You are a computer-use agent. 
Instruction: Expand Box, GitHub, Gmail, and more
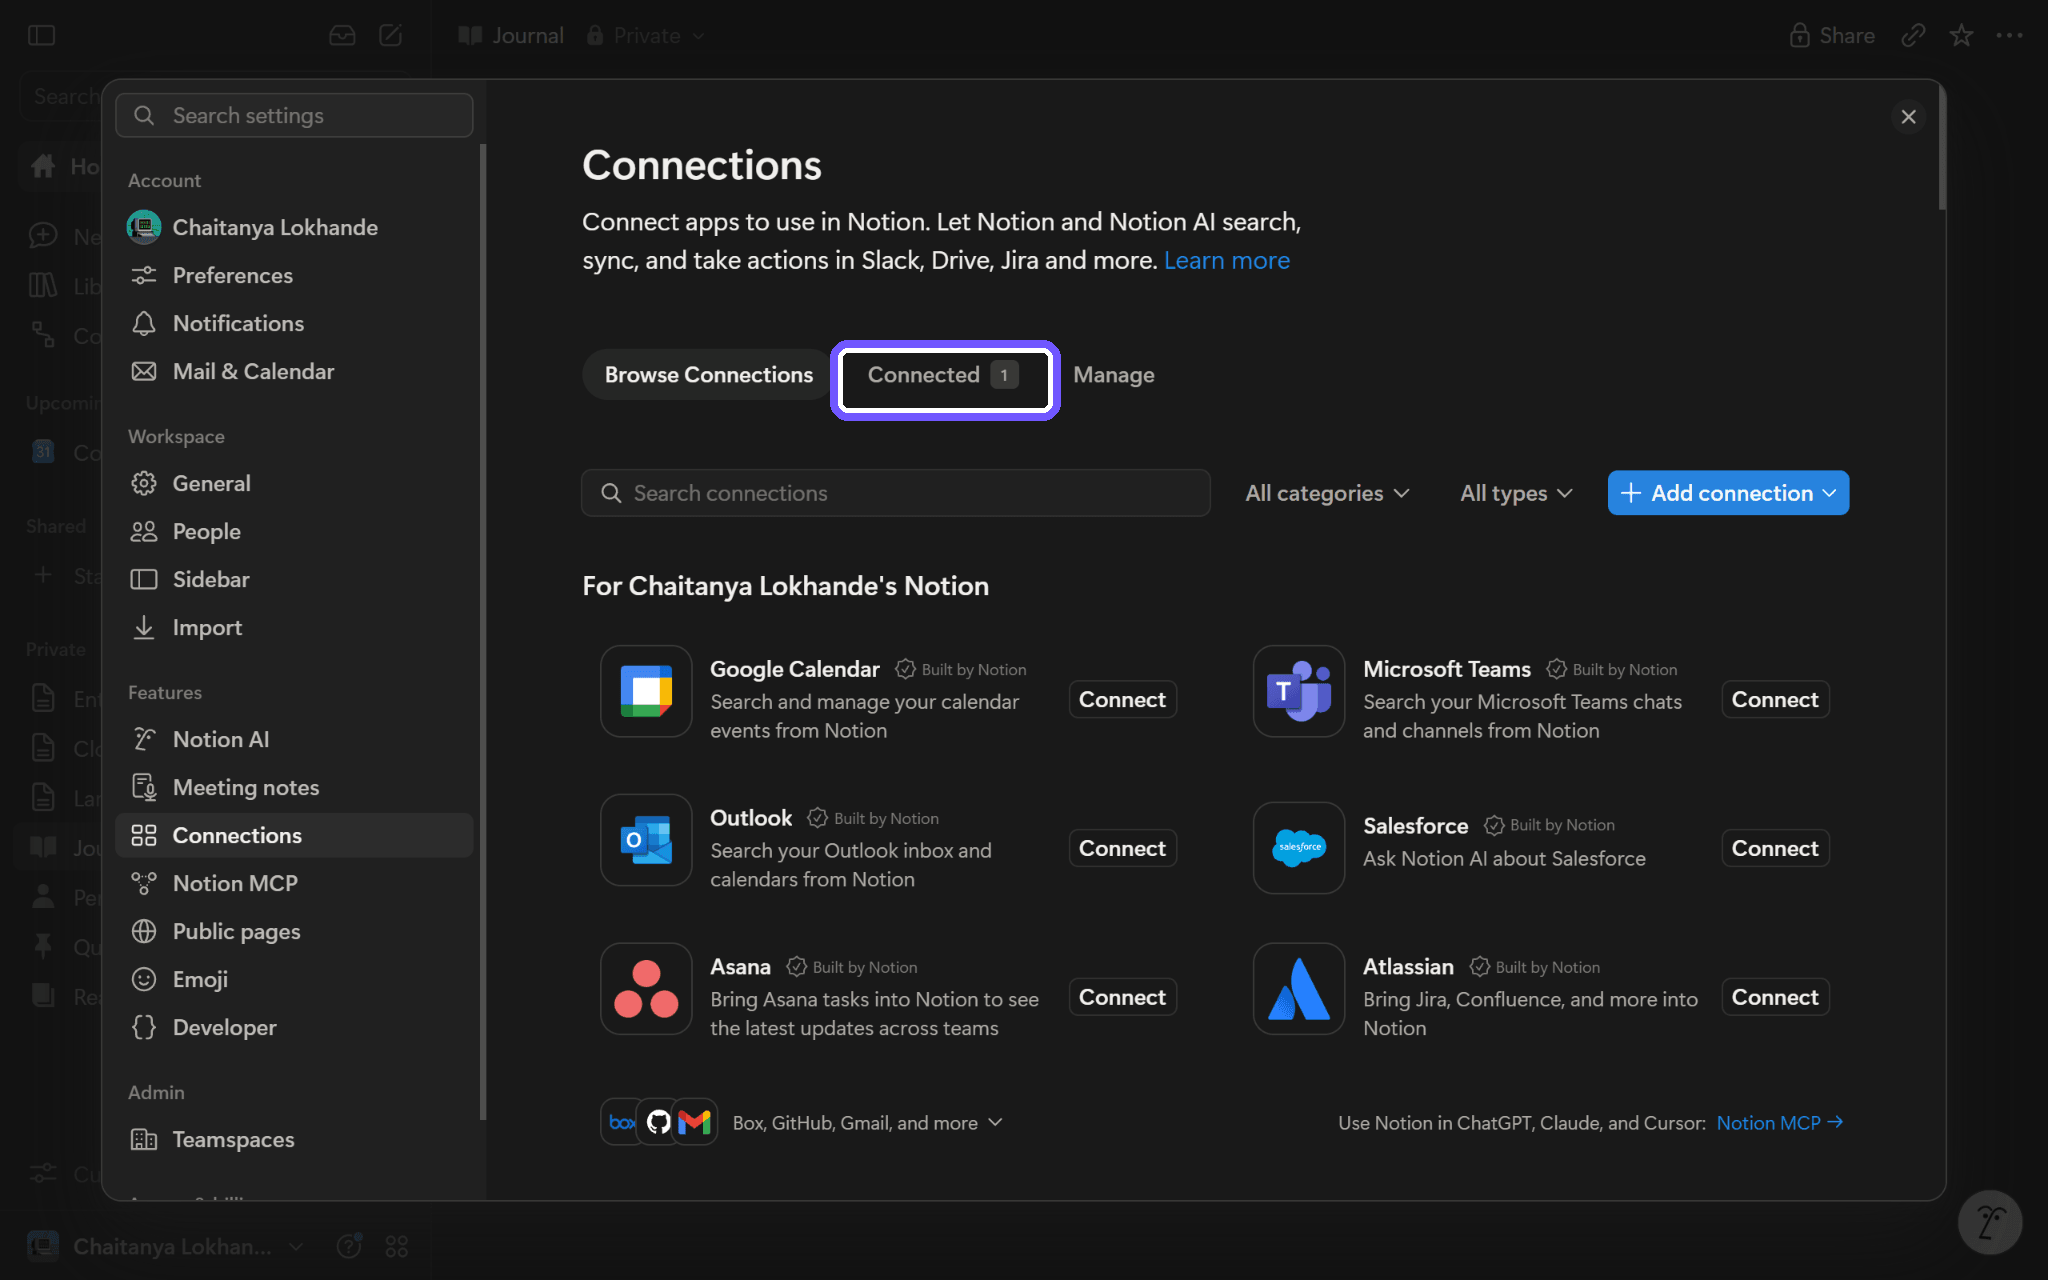pos(868,1123)
